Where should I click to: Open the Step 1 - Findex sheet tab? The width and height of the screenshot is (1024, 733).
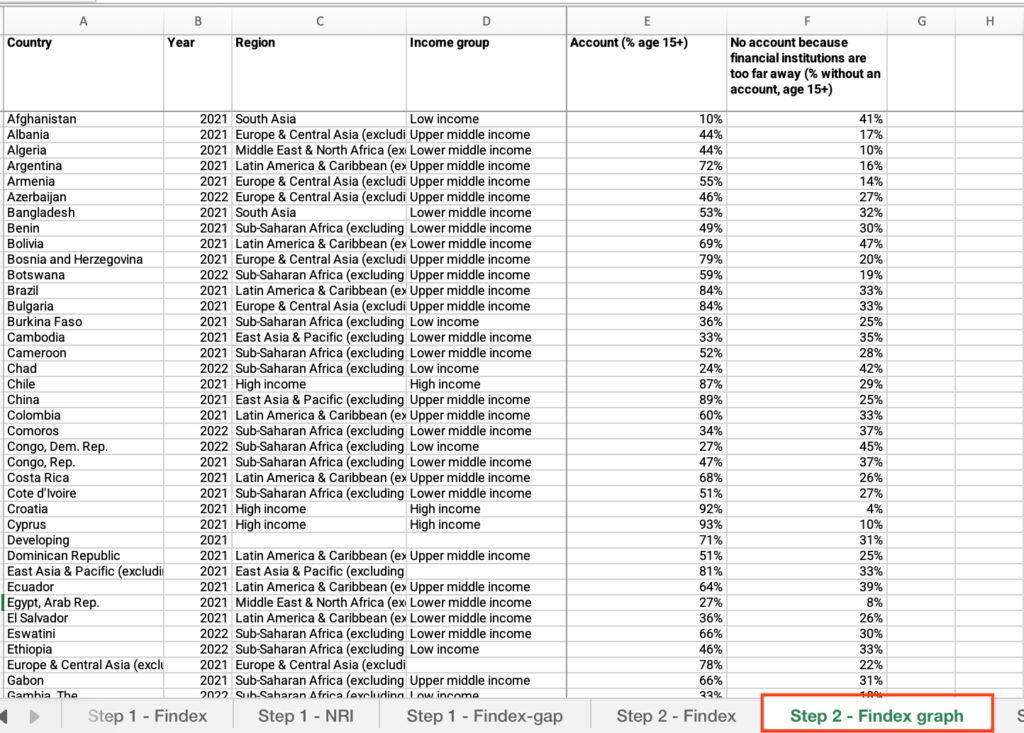coord(148,716)
